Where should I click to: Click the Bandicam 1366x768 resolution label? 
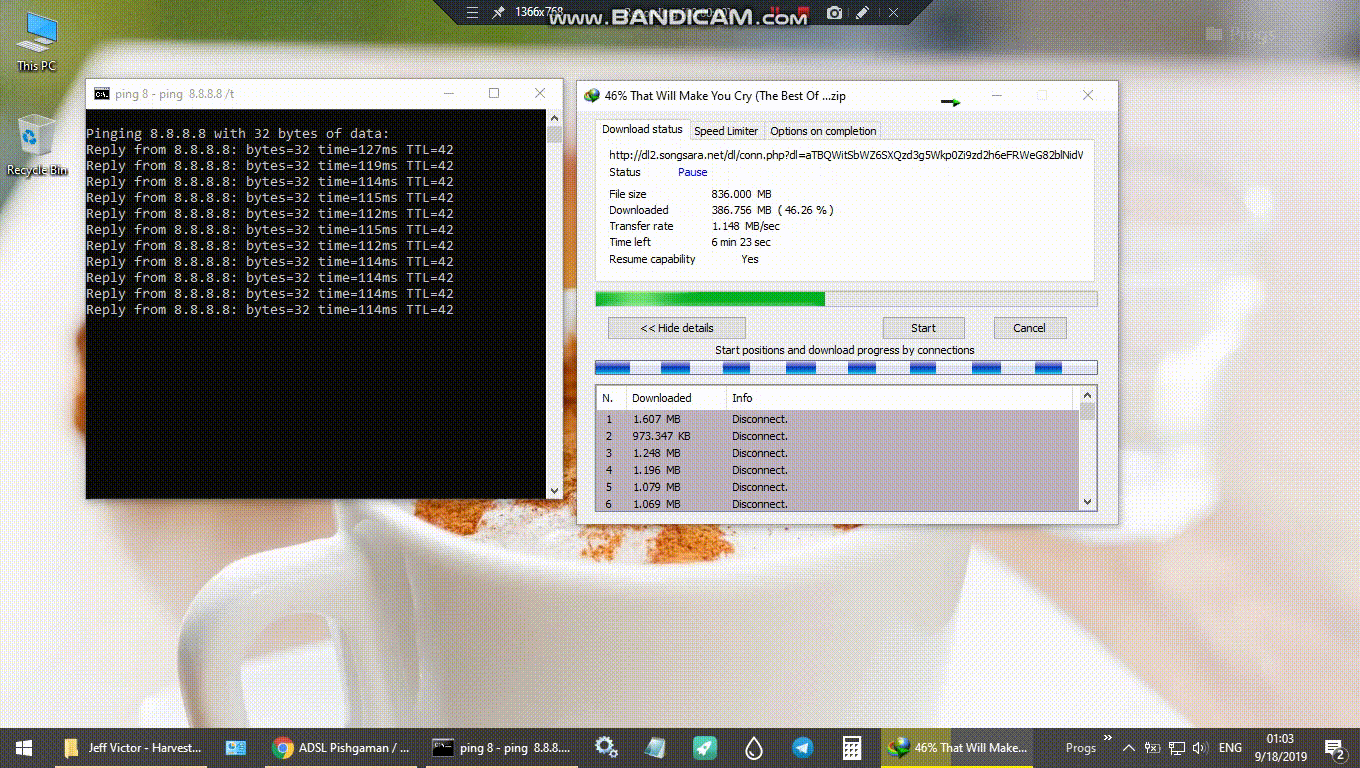pyautogui.click(x=539, y=12)
